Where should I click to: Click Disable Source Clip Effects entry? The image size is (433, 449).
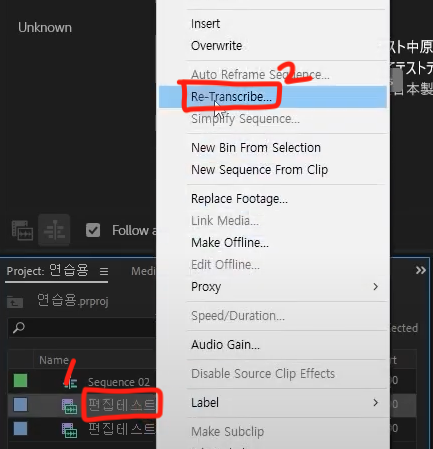263,374
